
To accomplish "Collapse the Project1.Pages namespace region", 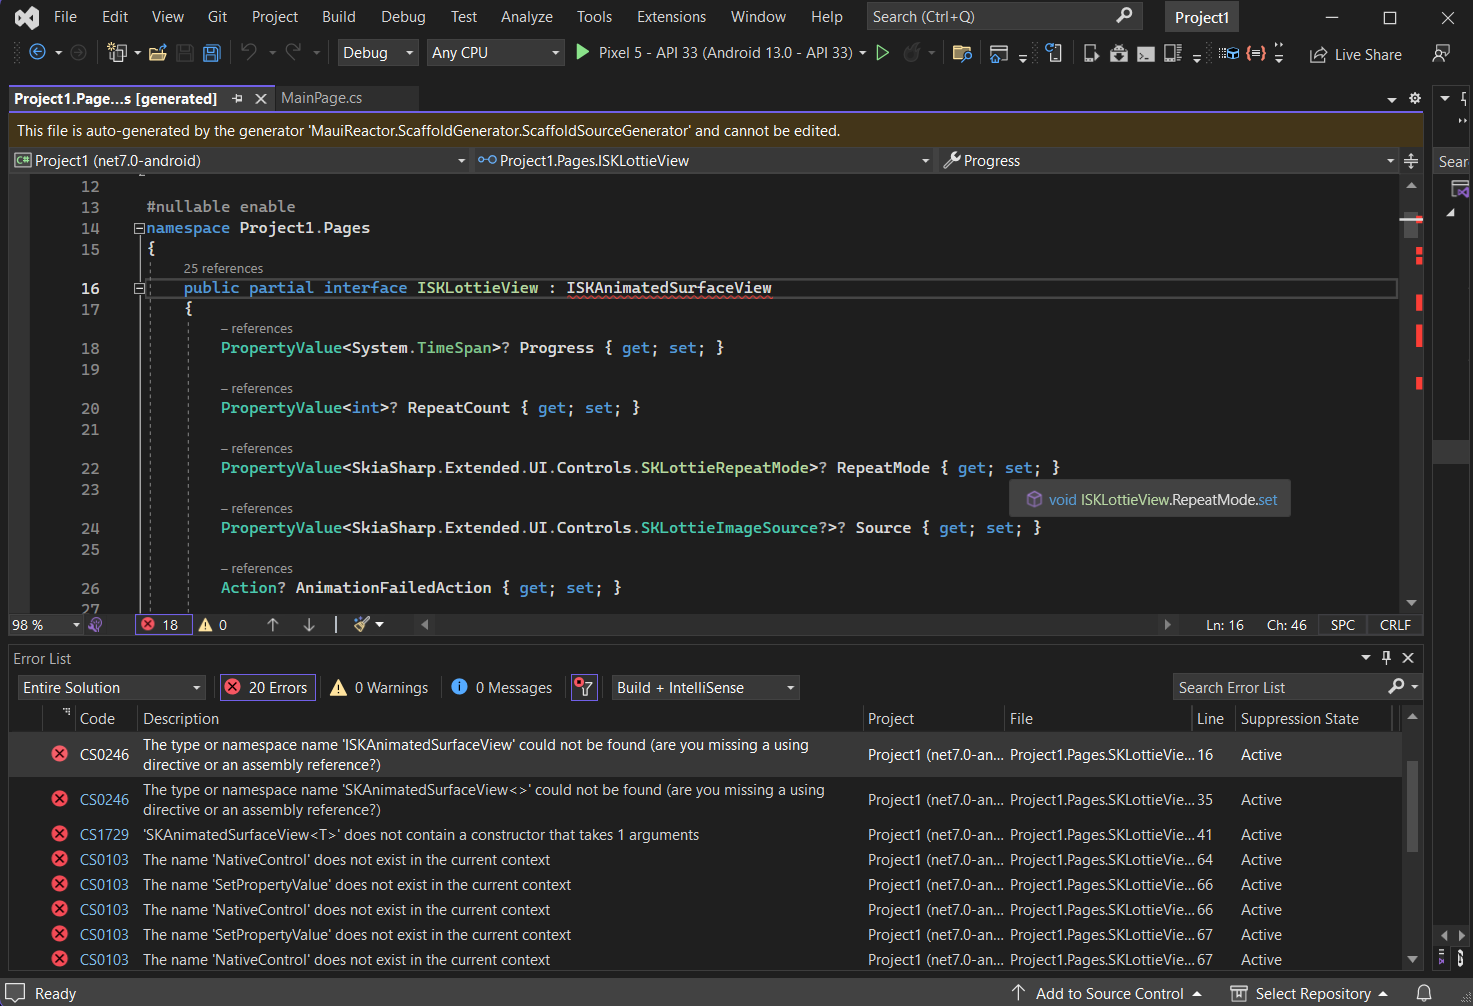I will tap(138, 228).
